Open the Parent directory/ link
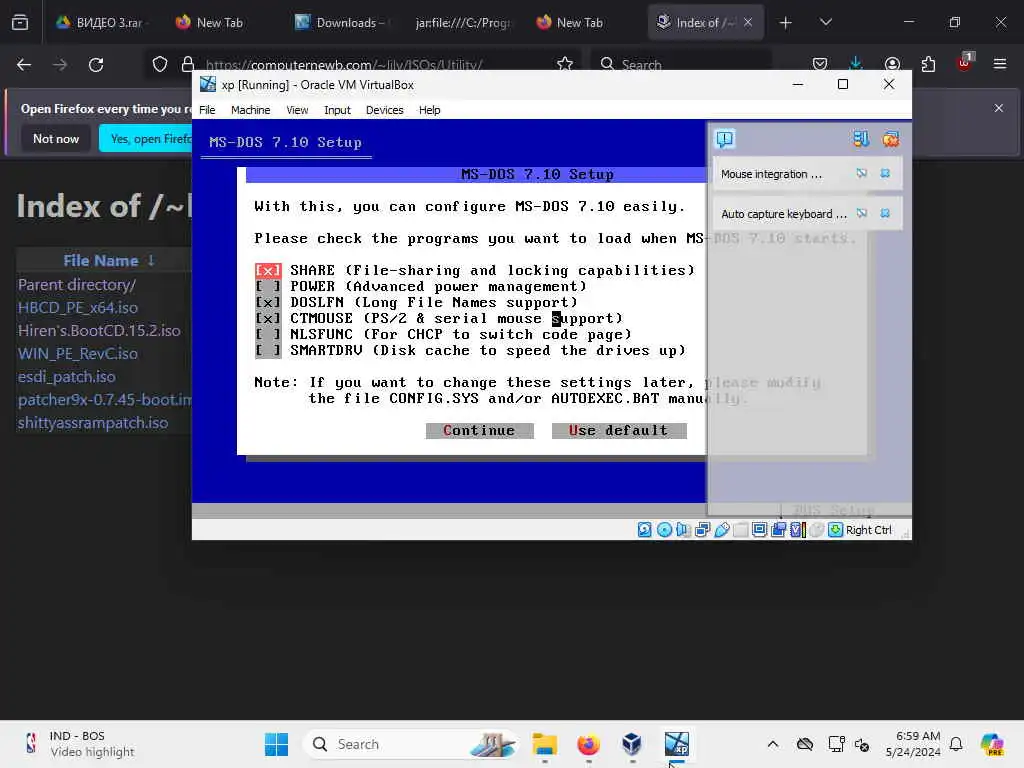 pyautogui.click(x=76, y=285)
